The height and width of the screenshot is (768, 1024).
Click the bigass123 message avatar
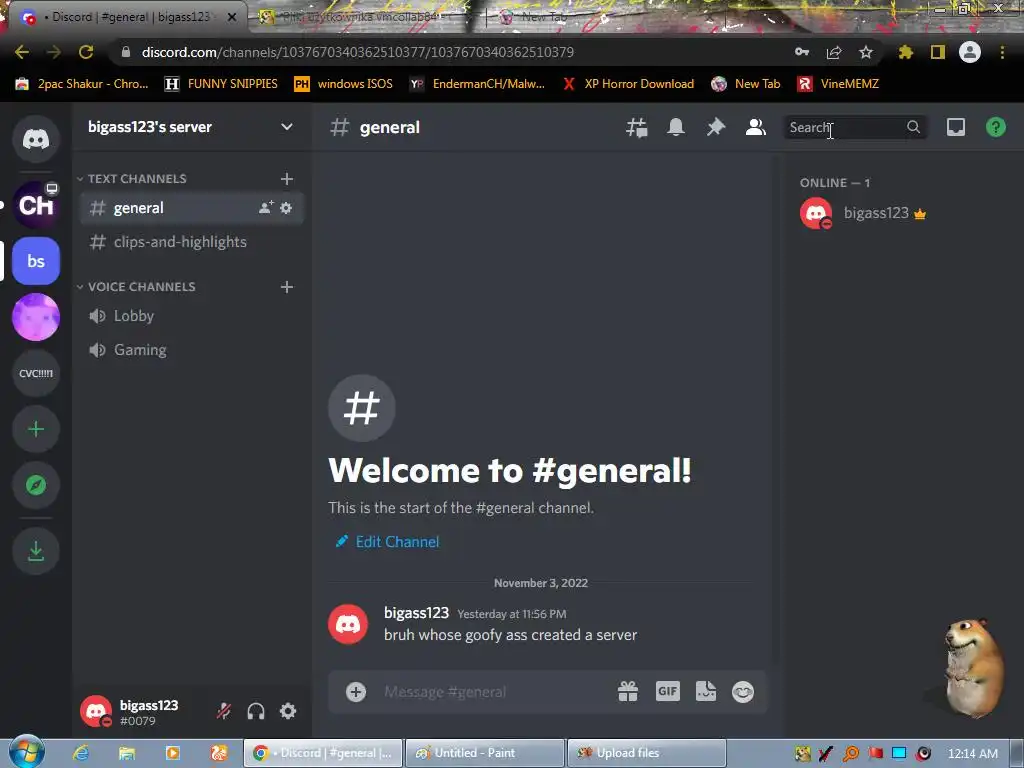(x=347, y=624)
